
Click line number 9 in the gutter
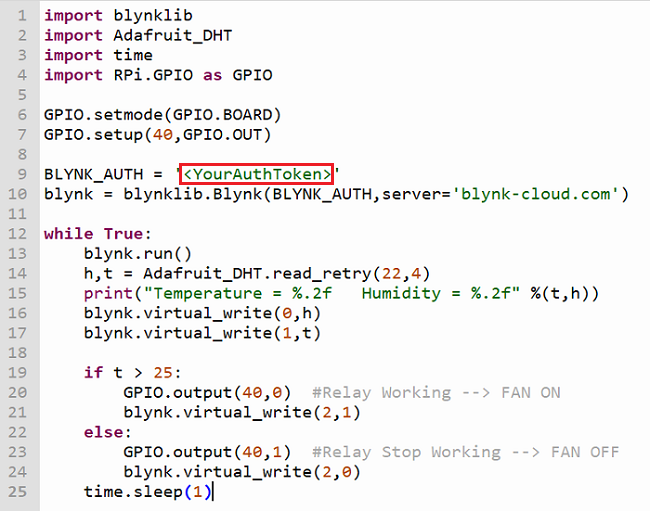[22, 174]
